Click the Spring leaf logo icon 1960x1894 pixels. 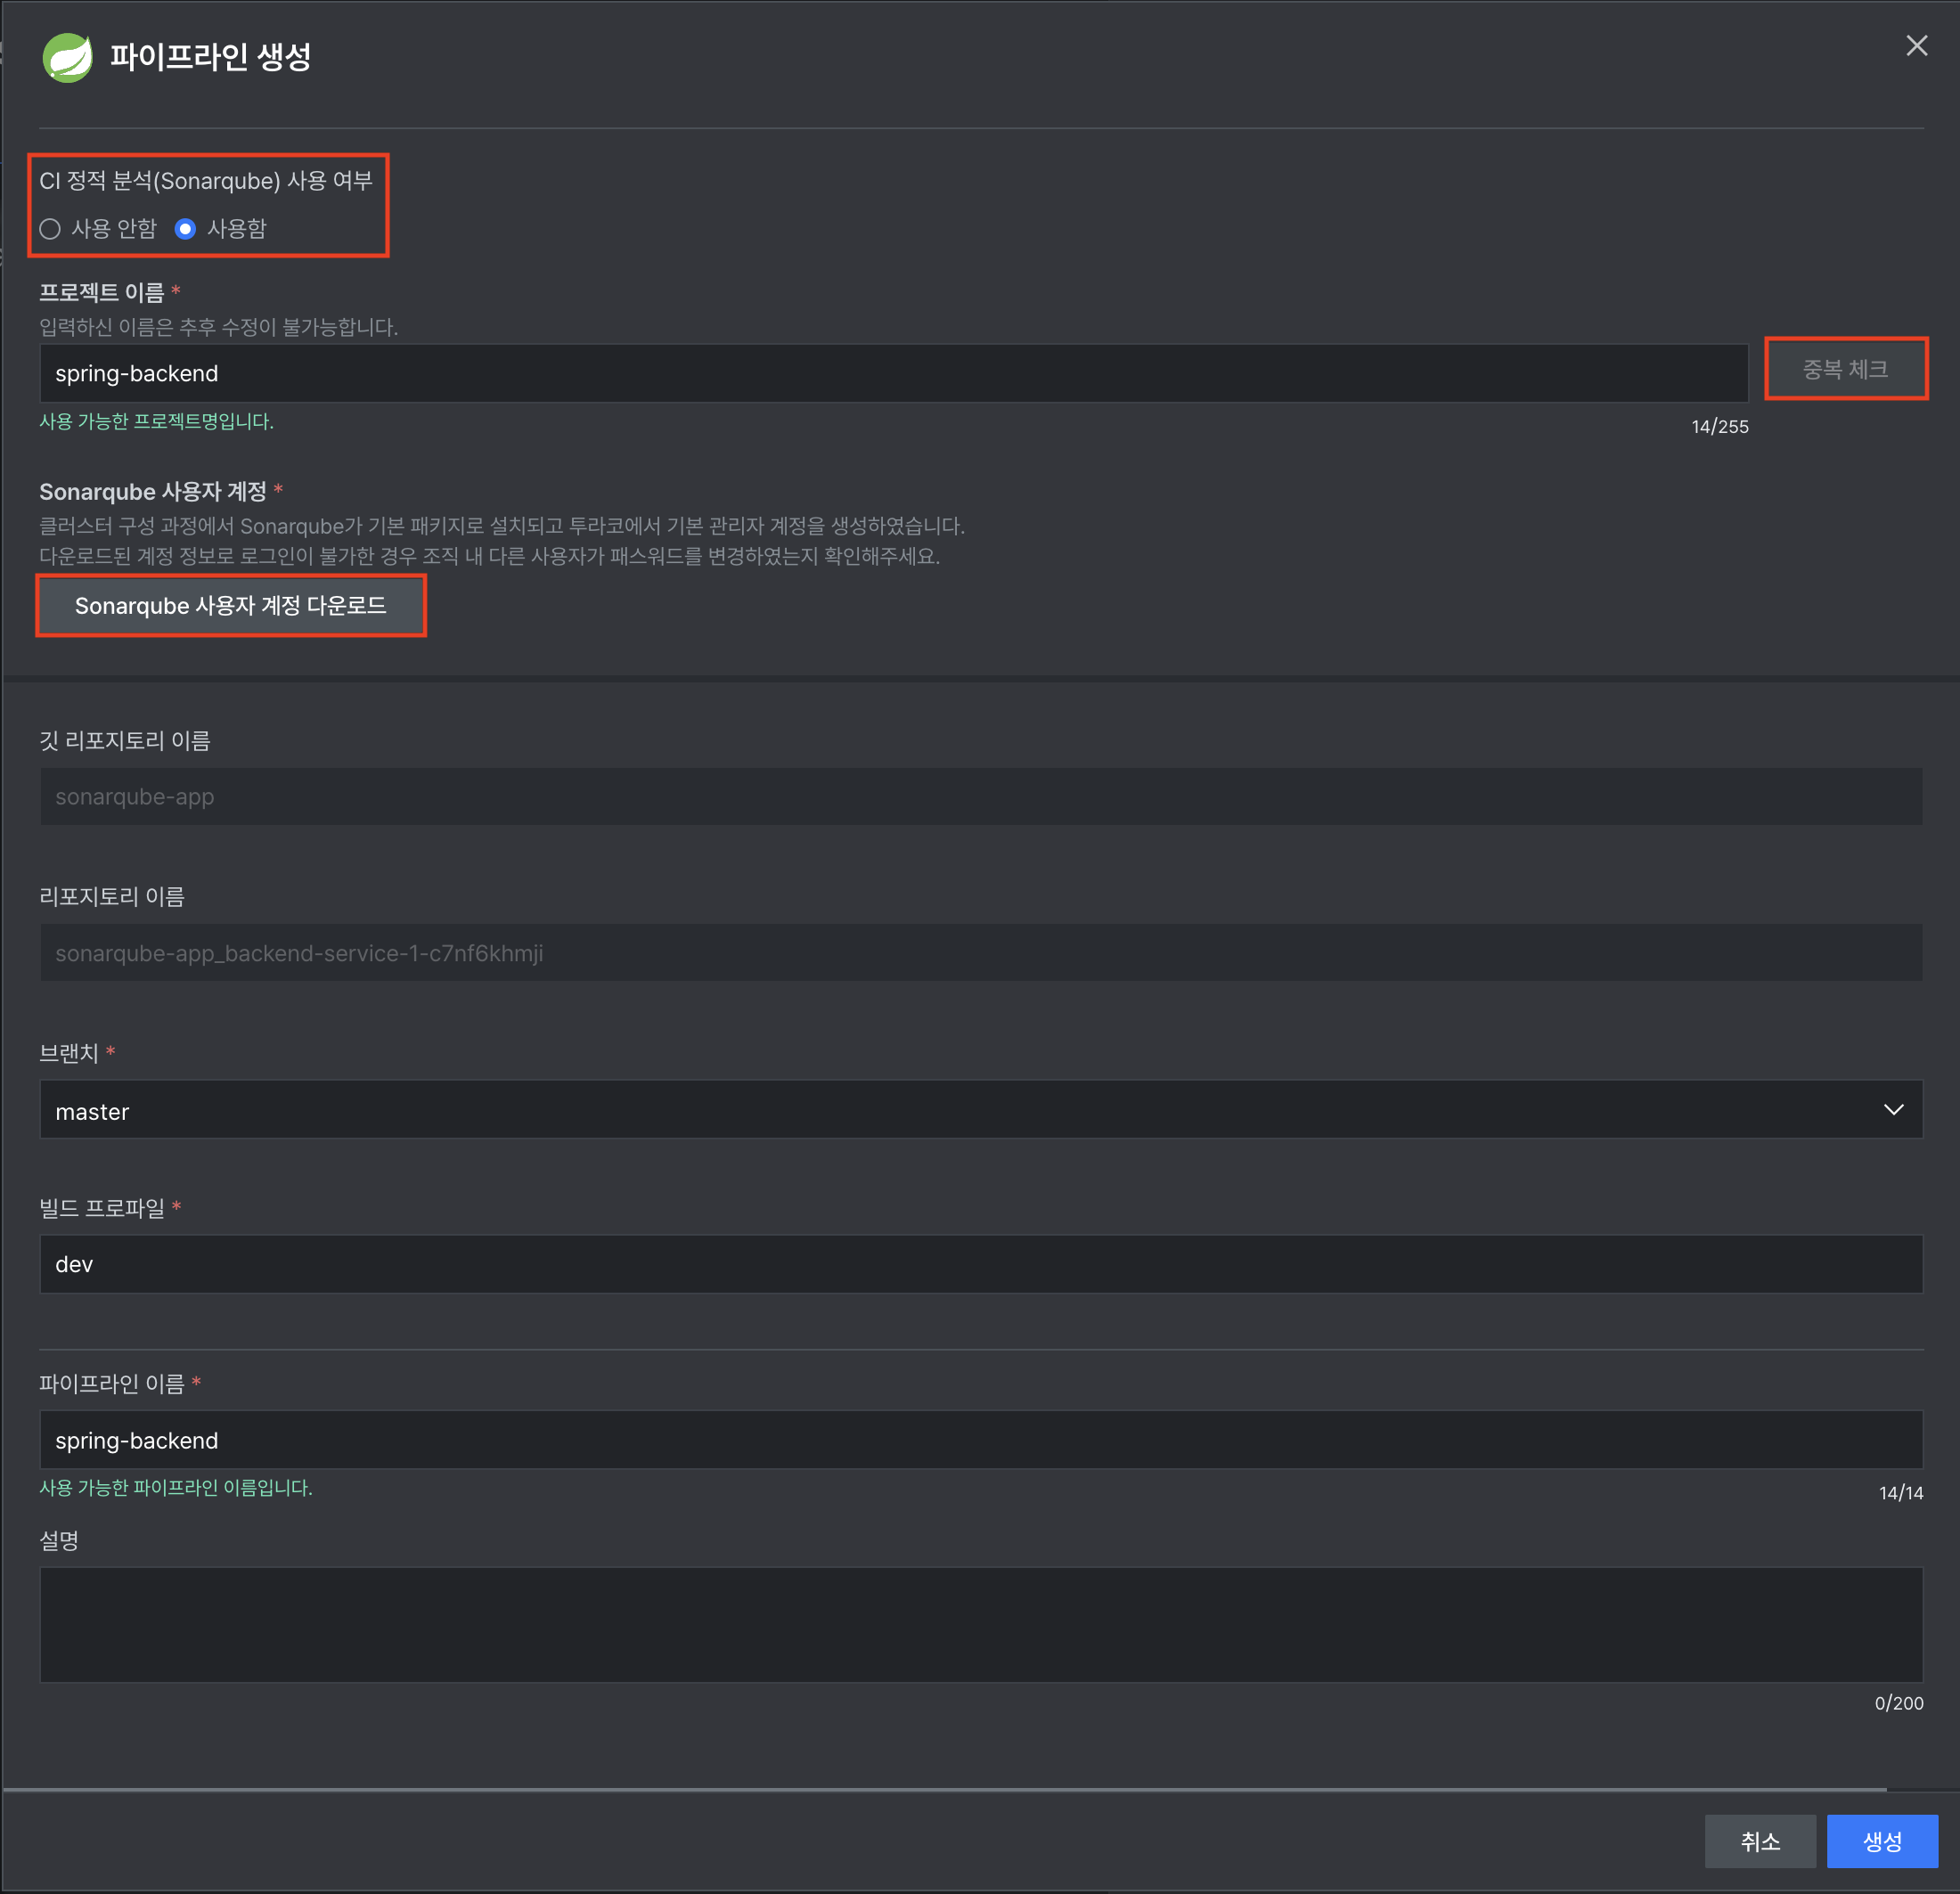click(x=67, y=58)
